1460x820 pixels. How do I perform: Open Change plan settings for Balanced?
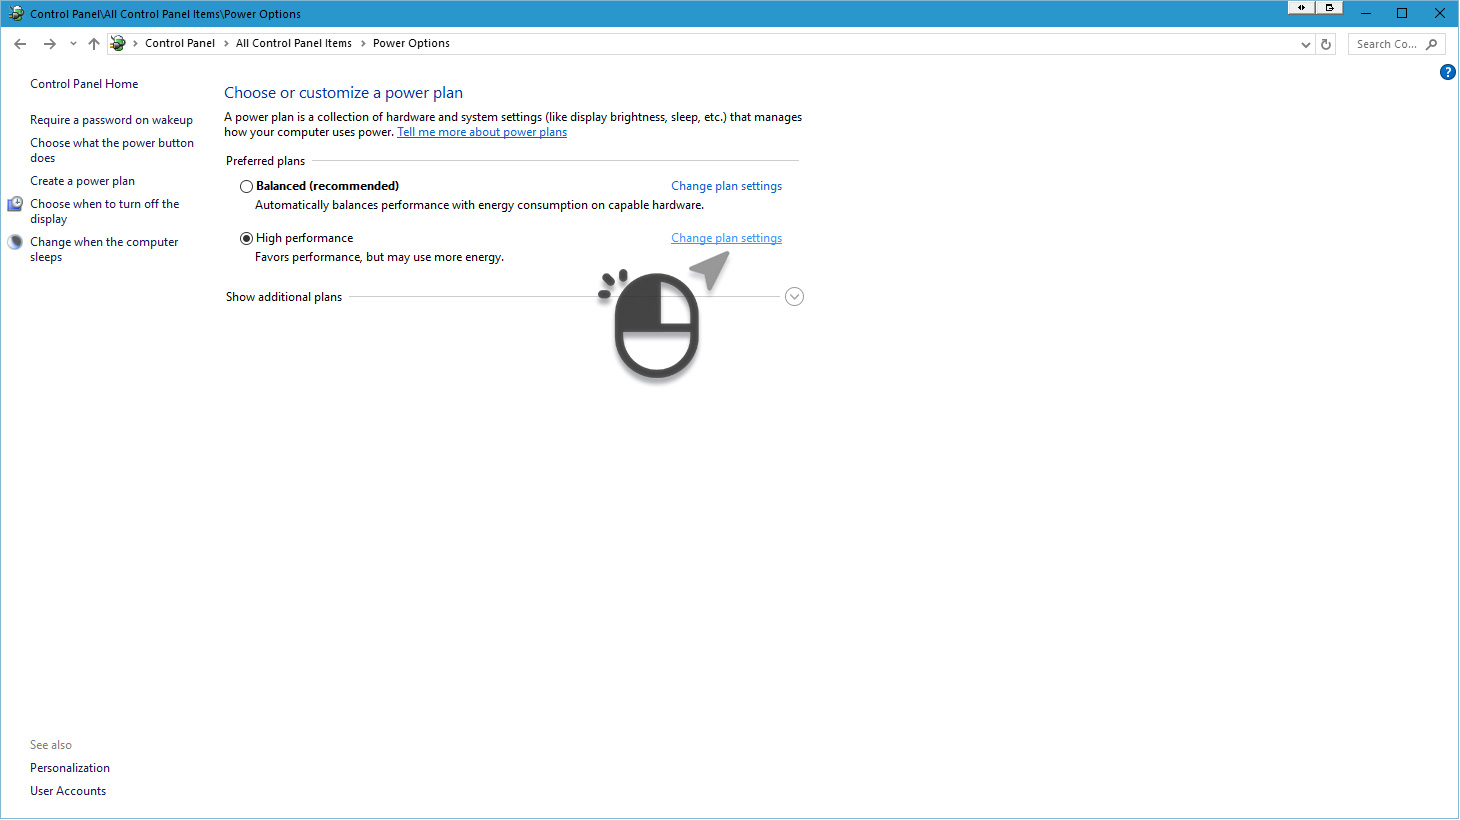coord(726,186)
